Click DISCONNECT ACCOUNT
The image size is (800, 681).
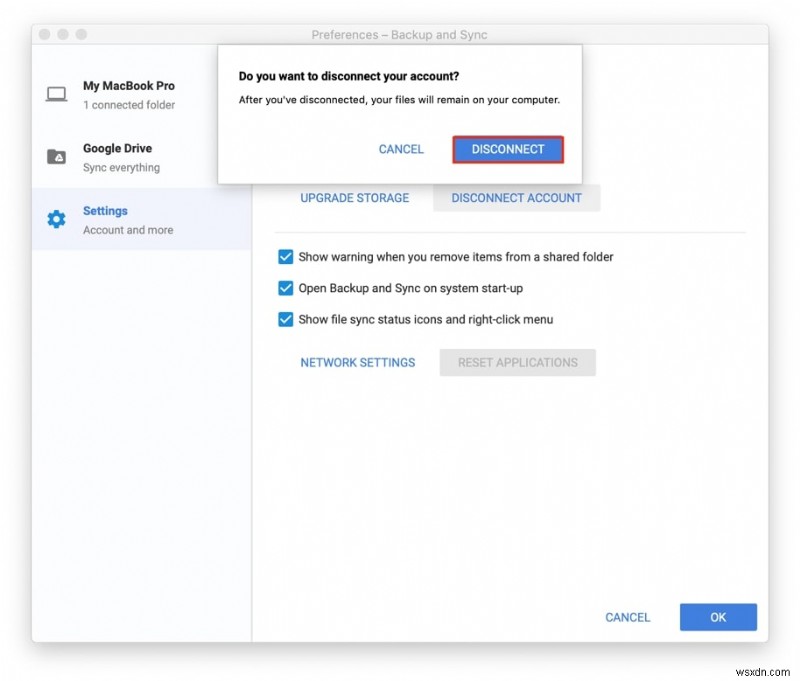[516, 198]
